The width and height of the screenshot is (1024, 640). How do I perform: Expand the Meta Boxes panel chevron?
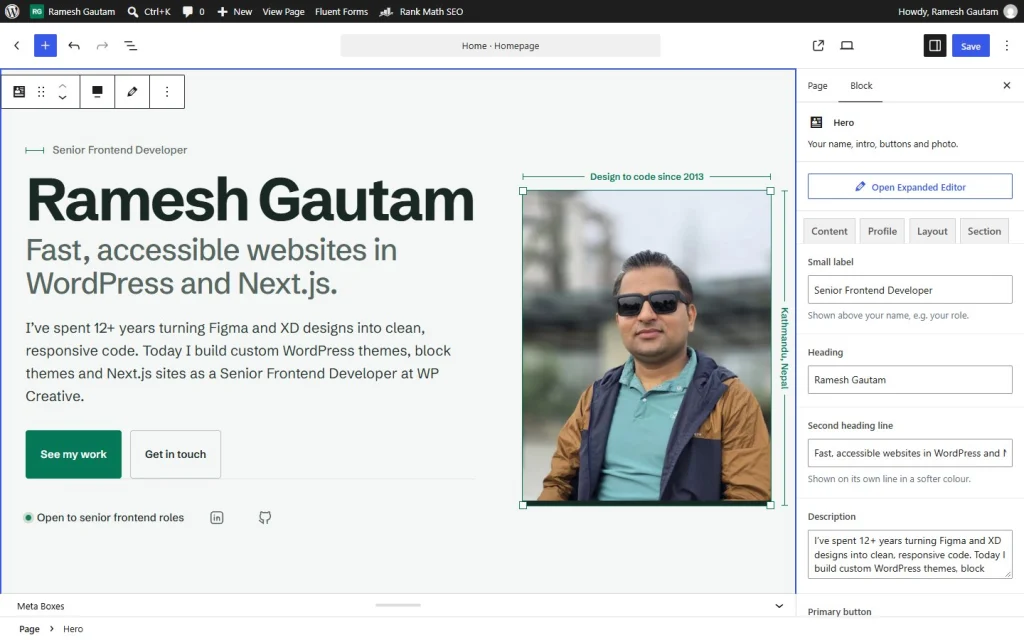click(778, 606)
